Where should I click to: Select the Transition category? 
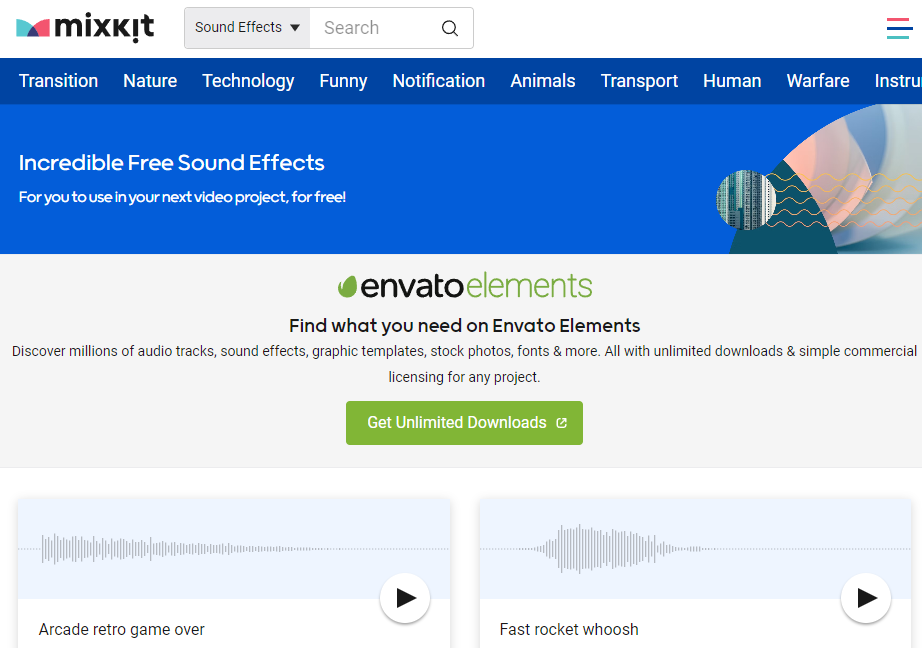(x=58, y=81)
